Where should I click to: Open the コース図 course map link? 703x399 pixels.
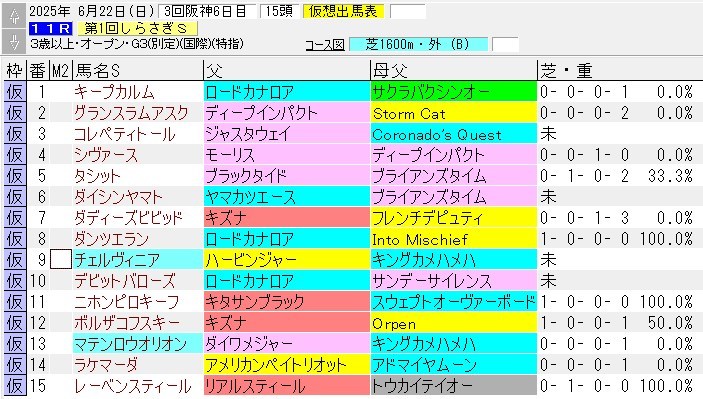[x=325, y=44]
